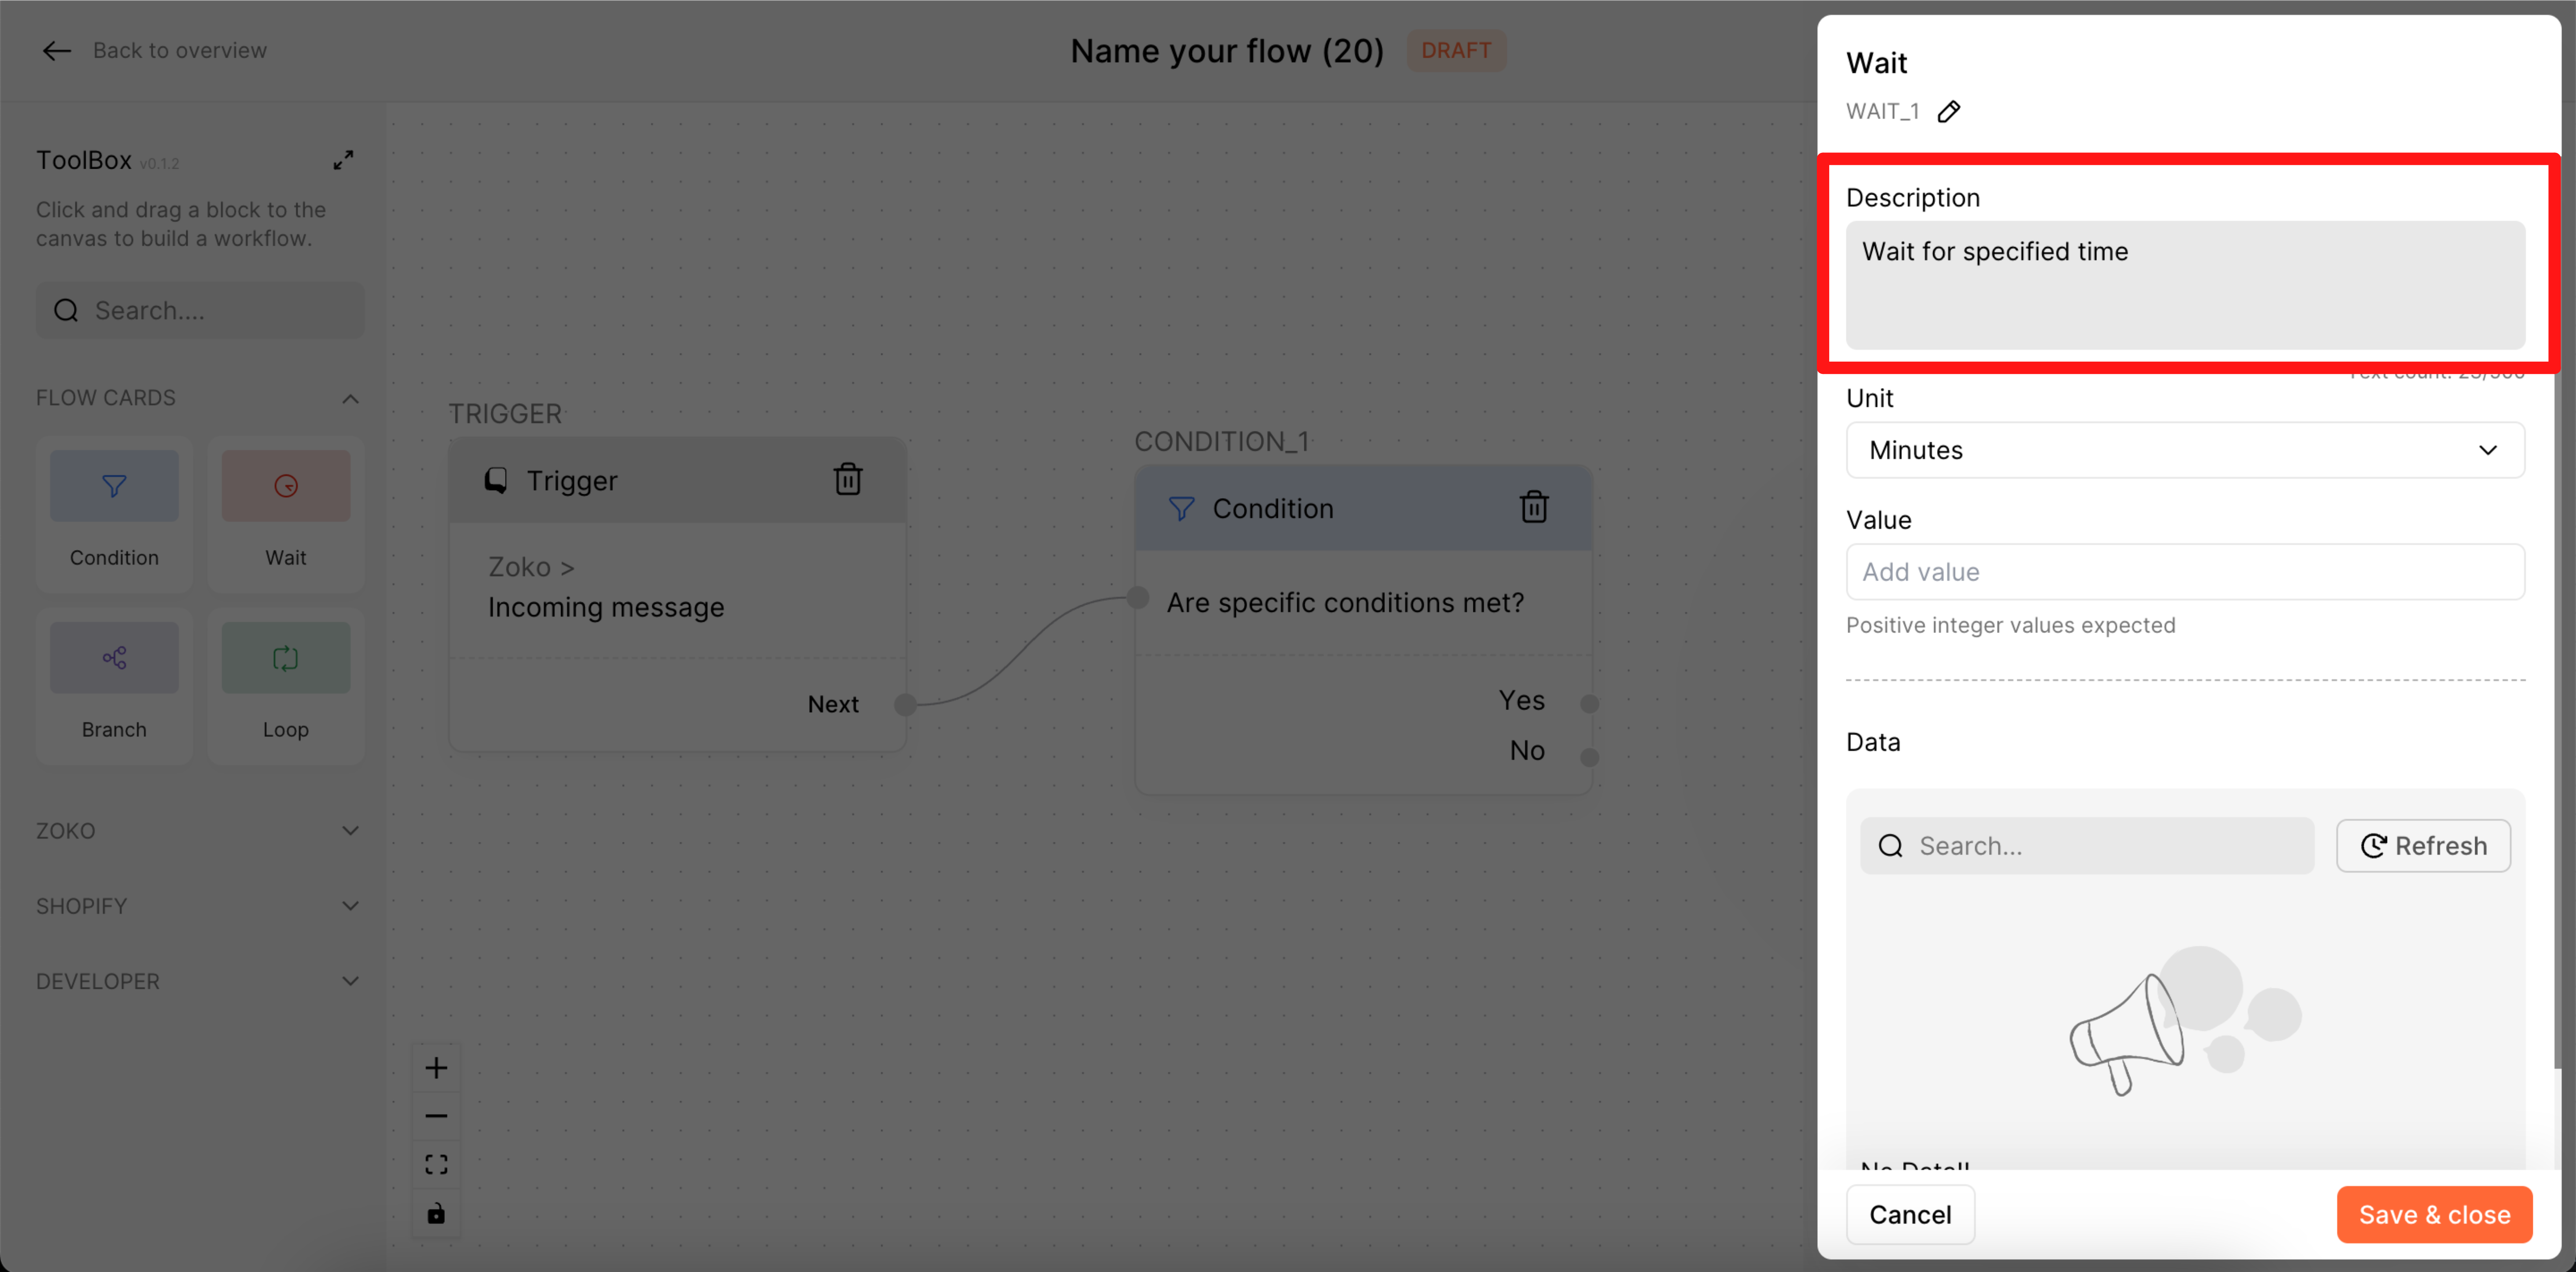2576x1272 pixels.
Task: Click the Data search magnifier icon
Action: [x=1890, y=846]
